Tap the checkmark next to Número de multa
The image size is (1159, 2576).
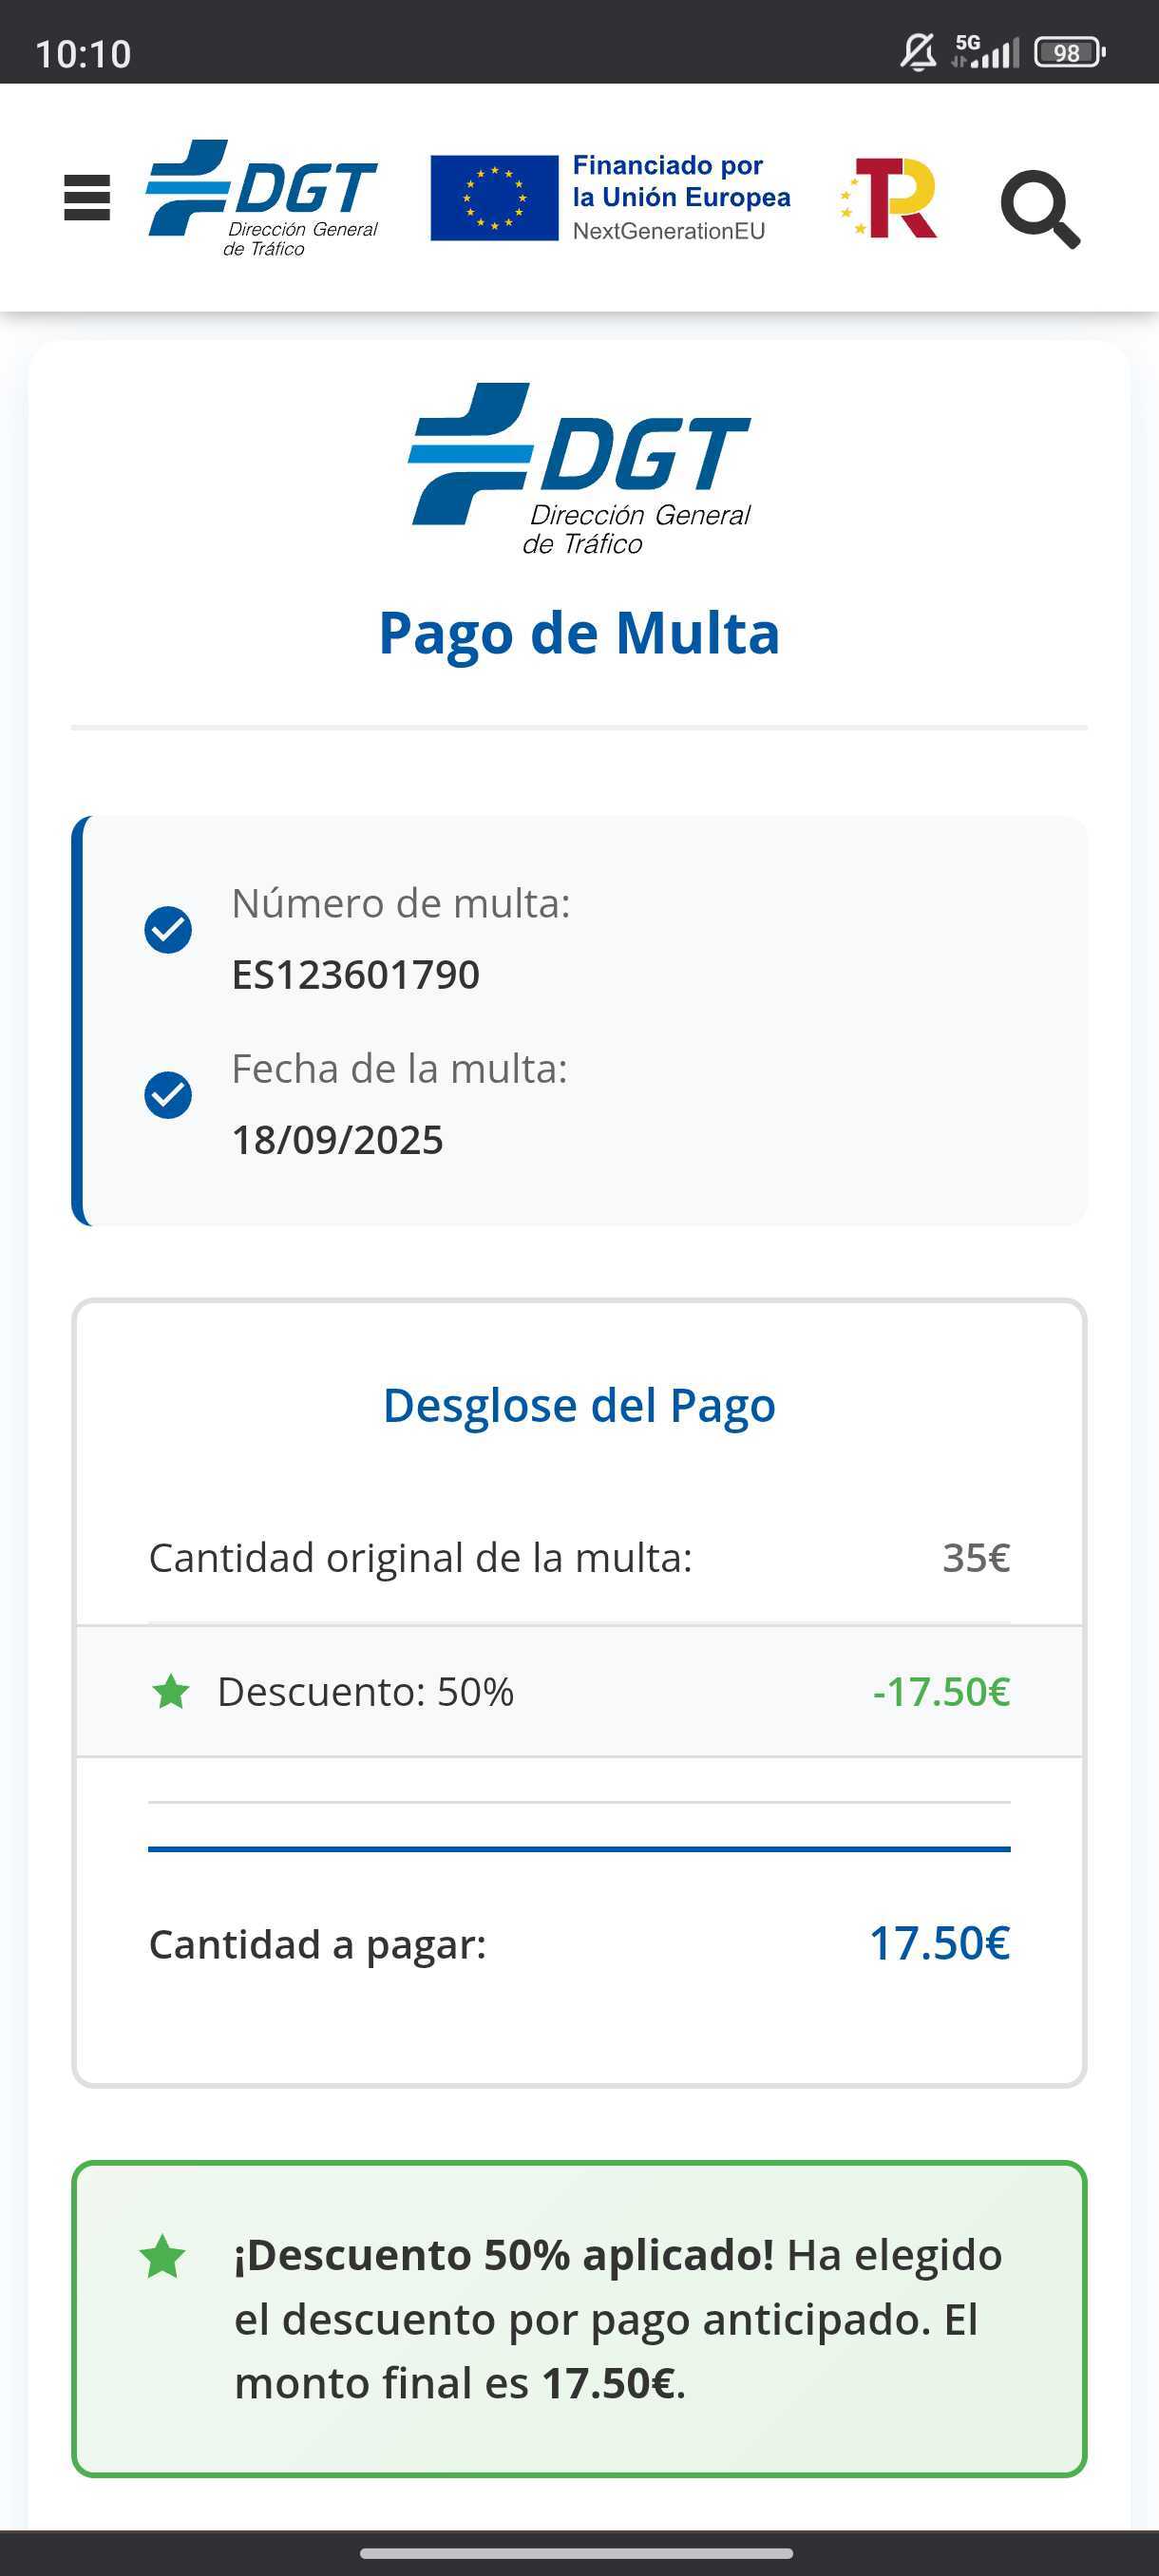click(168, 930)
